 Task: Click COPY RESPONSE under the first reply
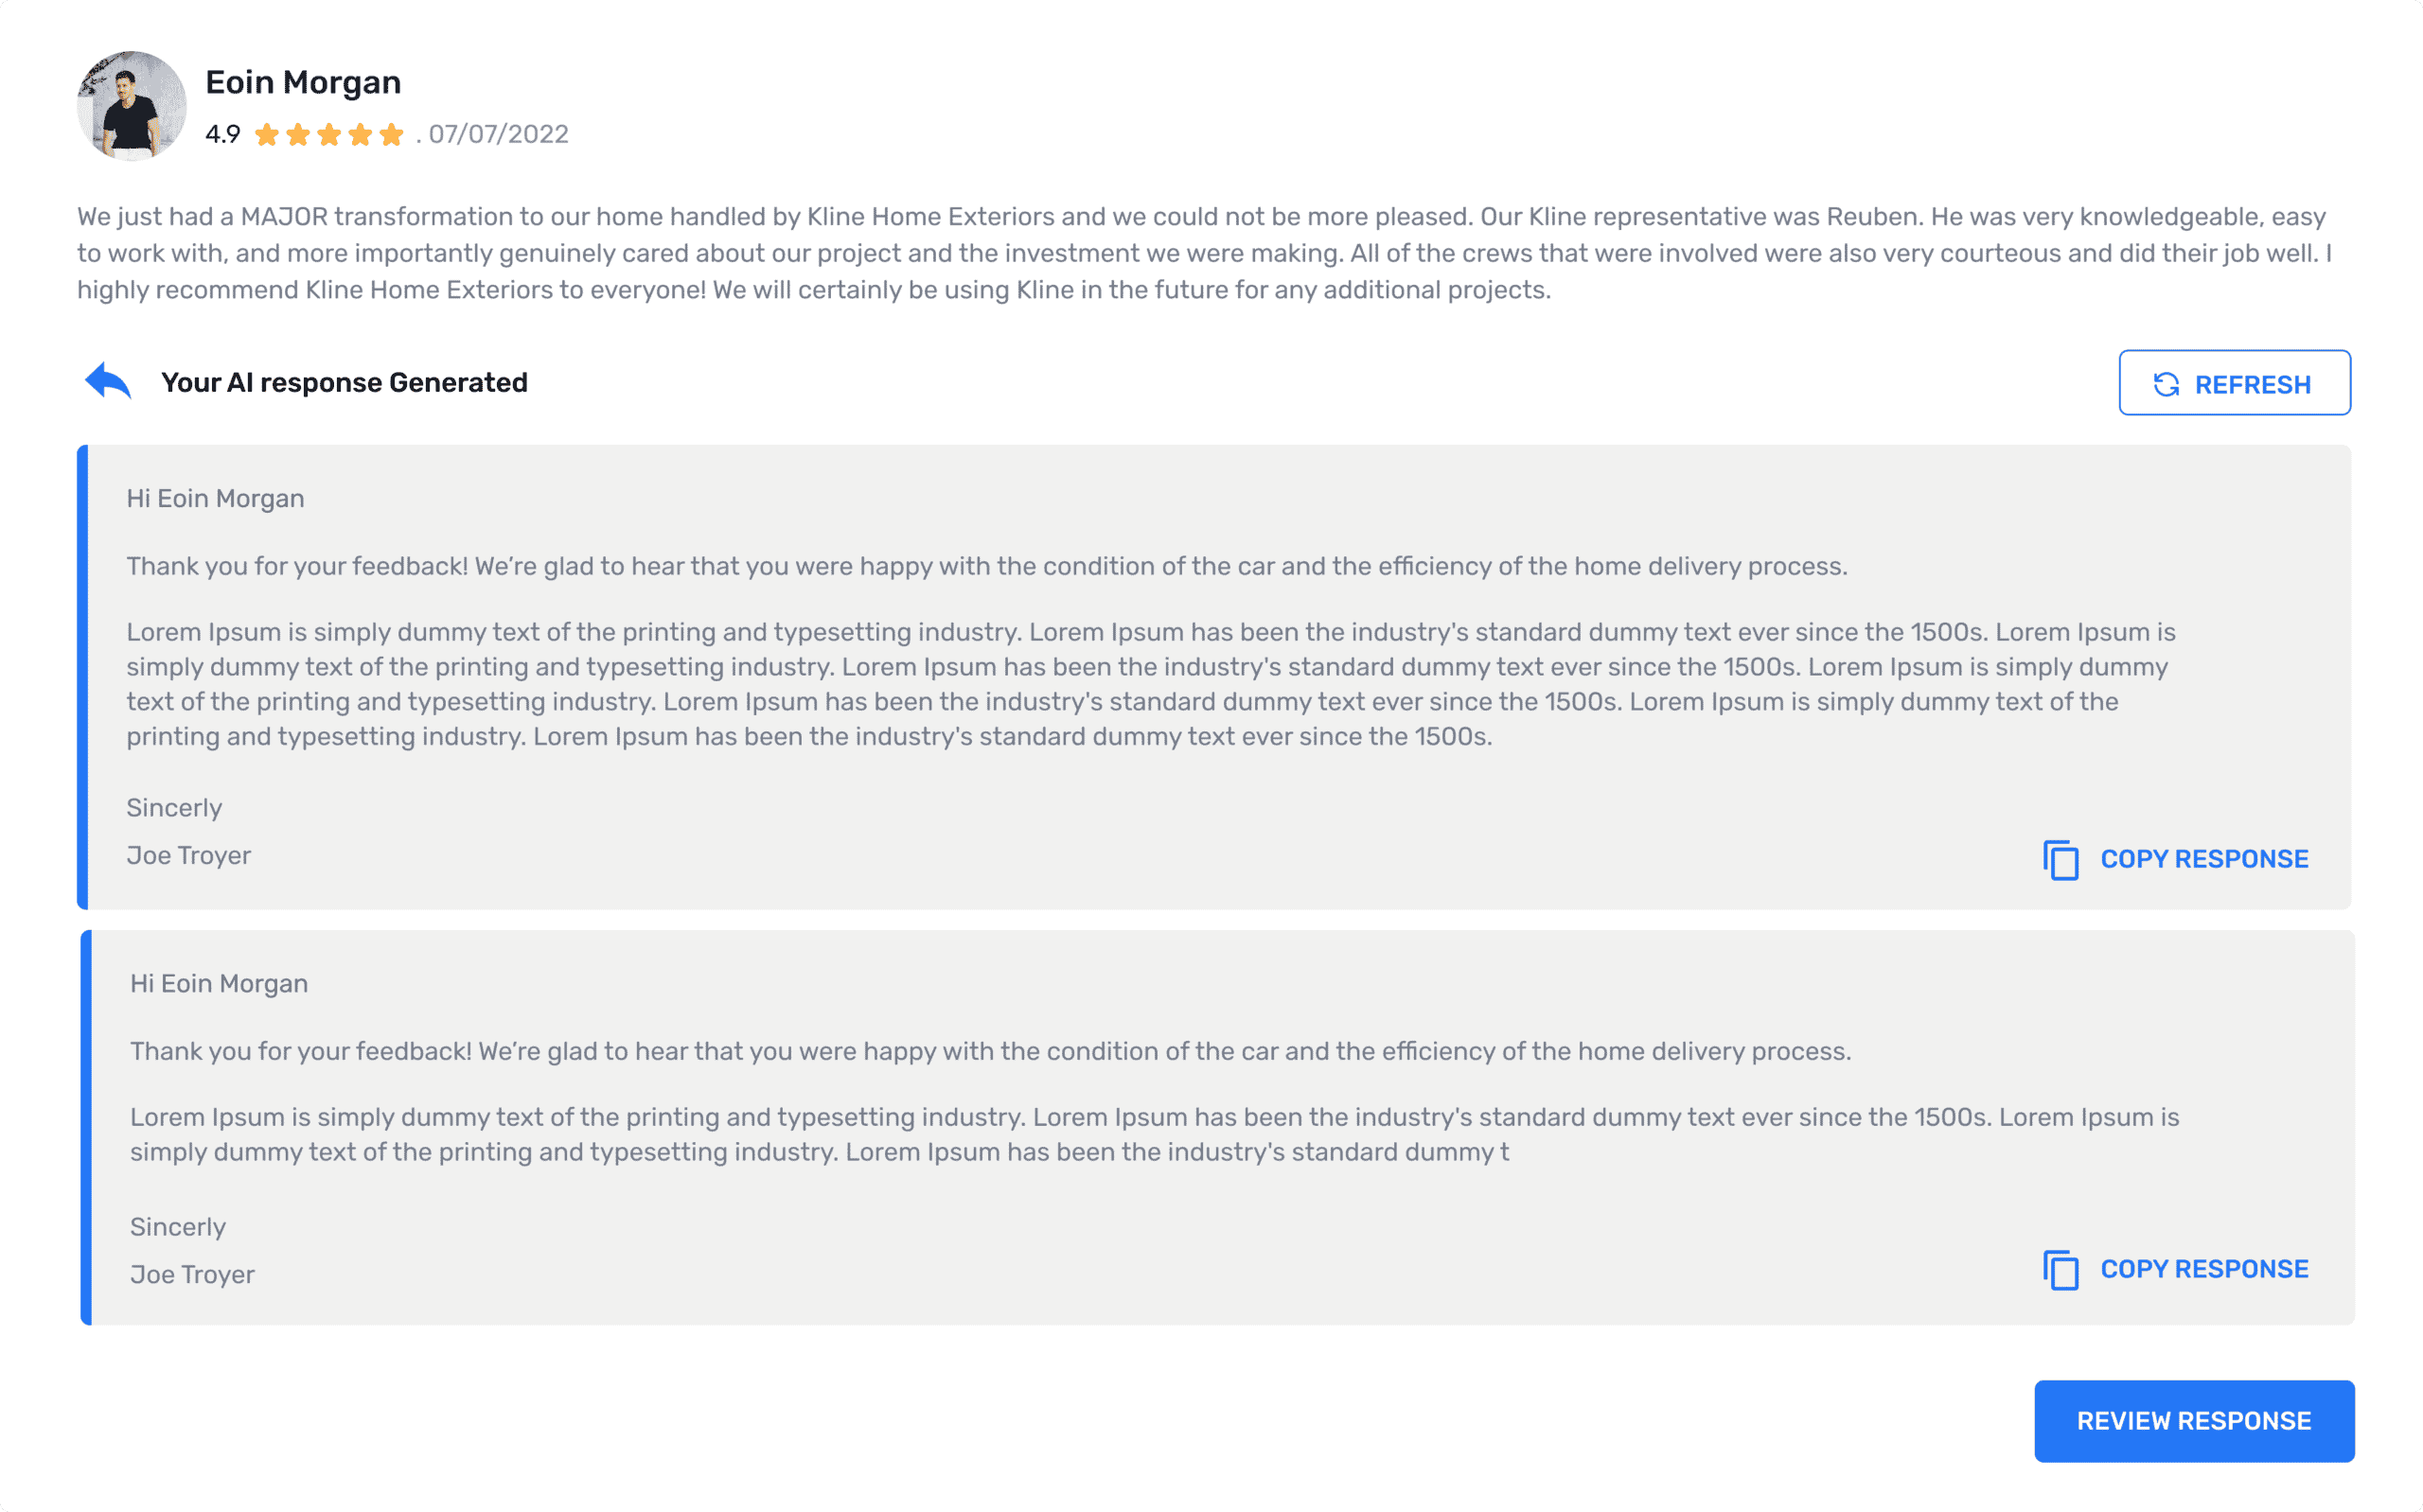point(2205,858)
